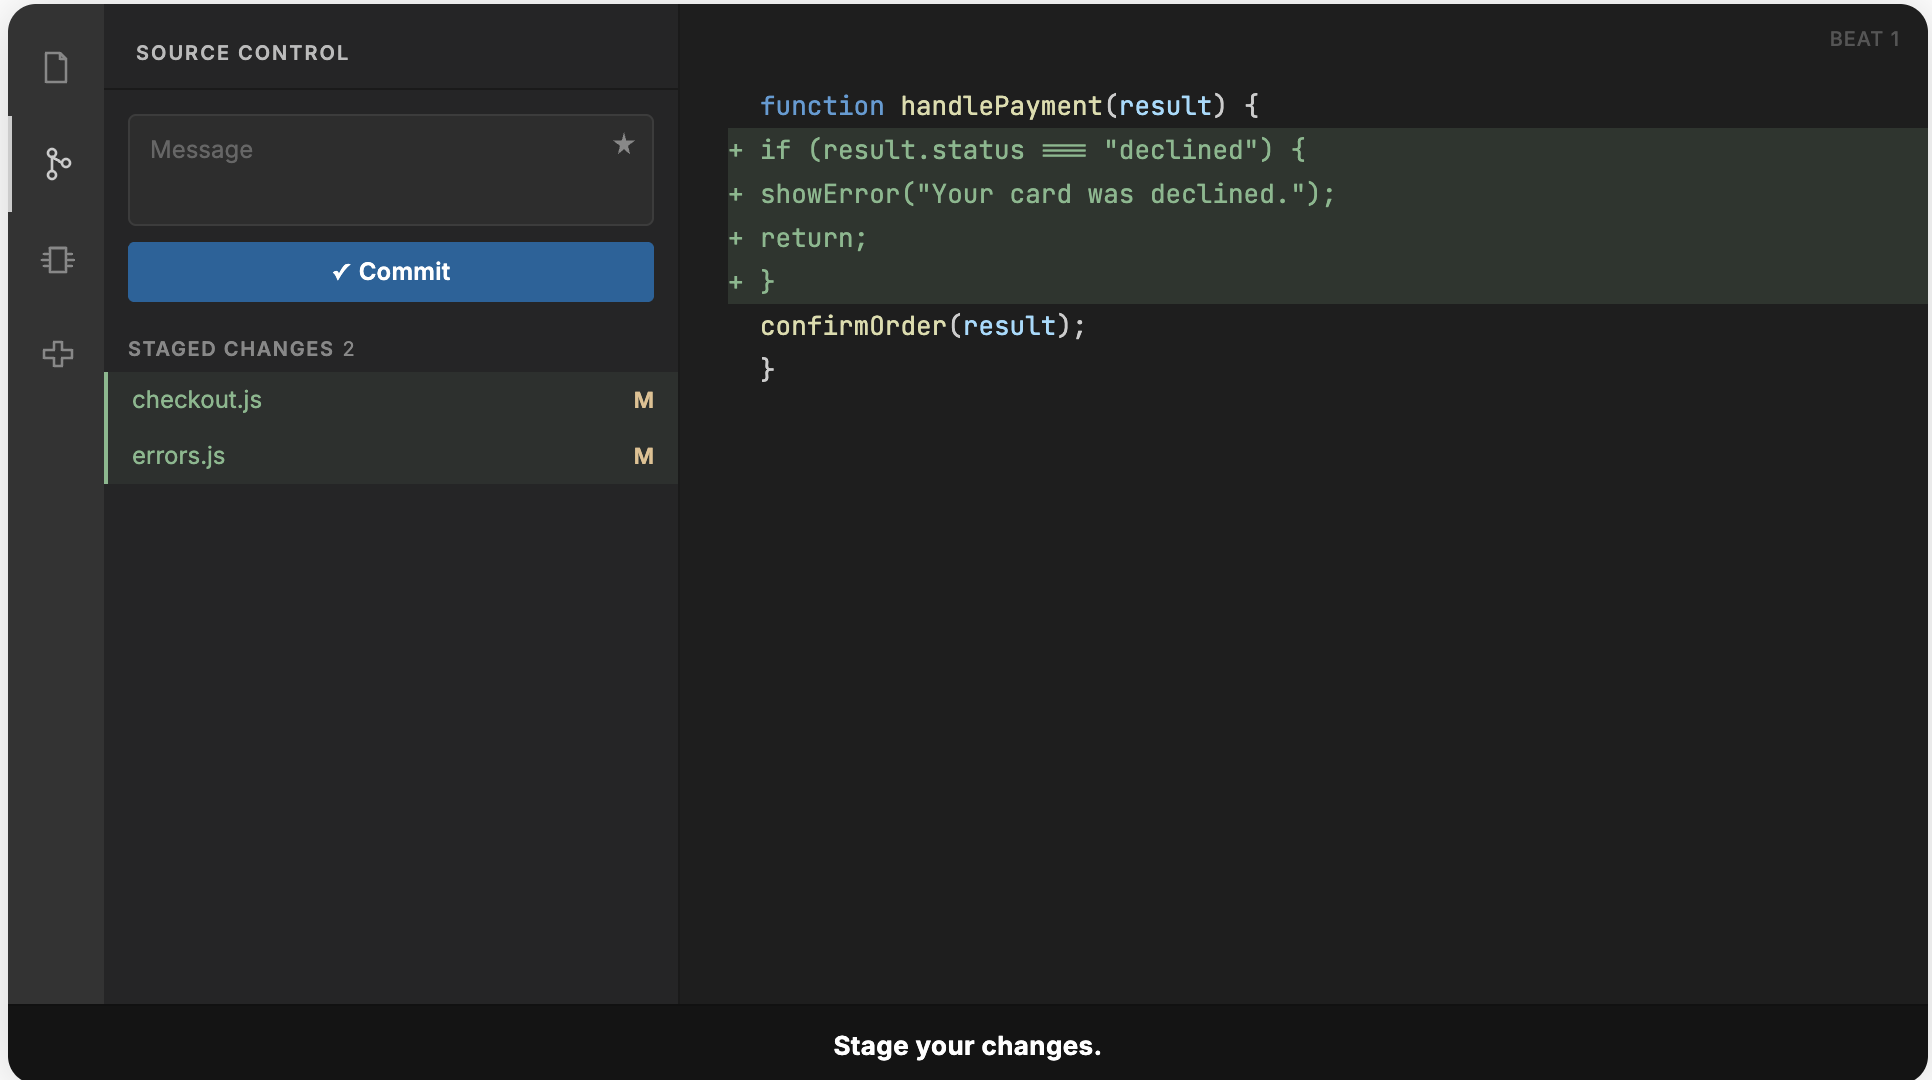Click the M badge beside errors.js
Viewport: 1932px width, 1080px height.
click(x=644, y=456)
